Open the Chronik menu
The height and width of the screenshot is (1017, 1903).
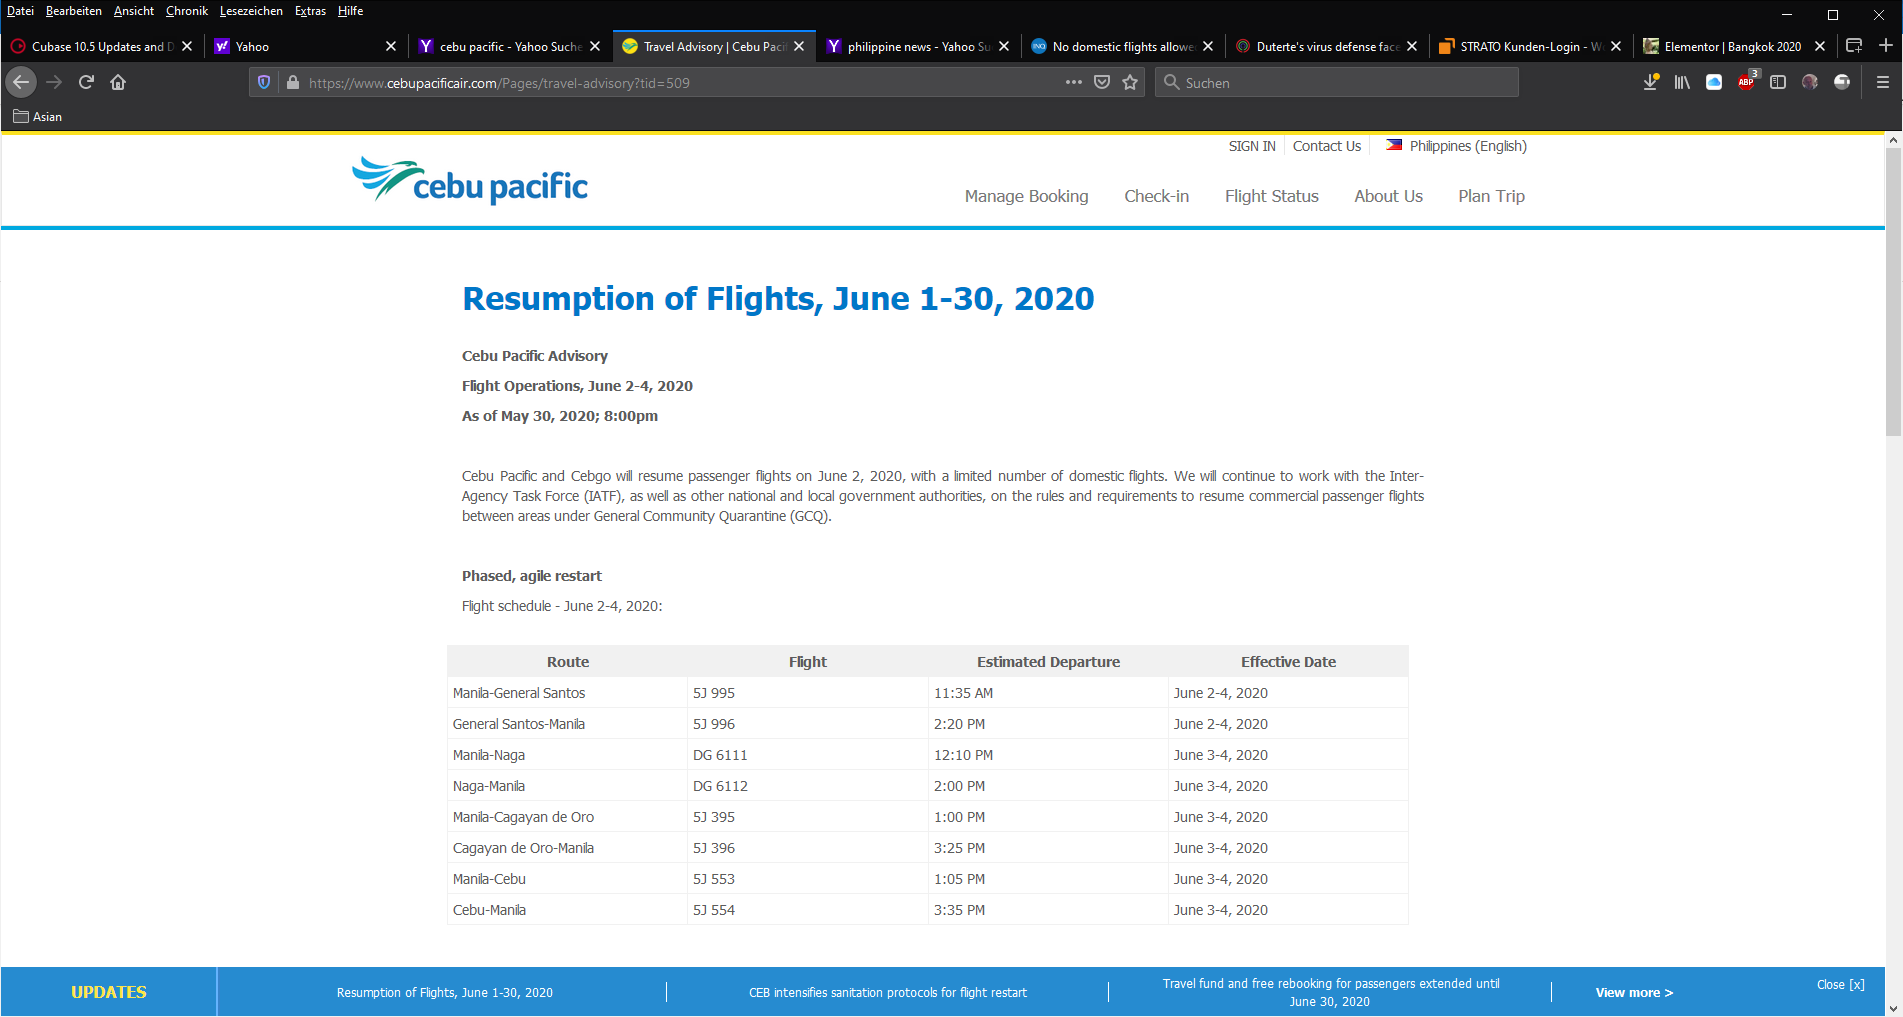pyautogui.click(x=187, y=11)
